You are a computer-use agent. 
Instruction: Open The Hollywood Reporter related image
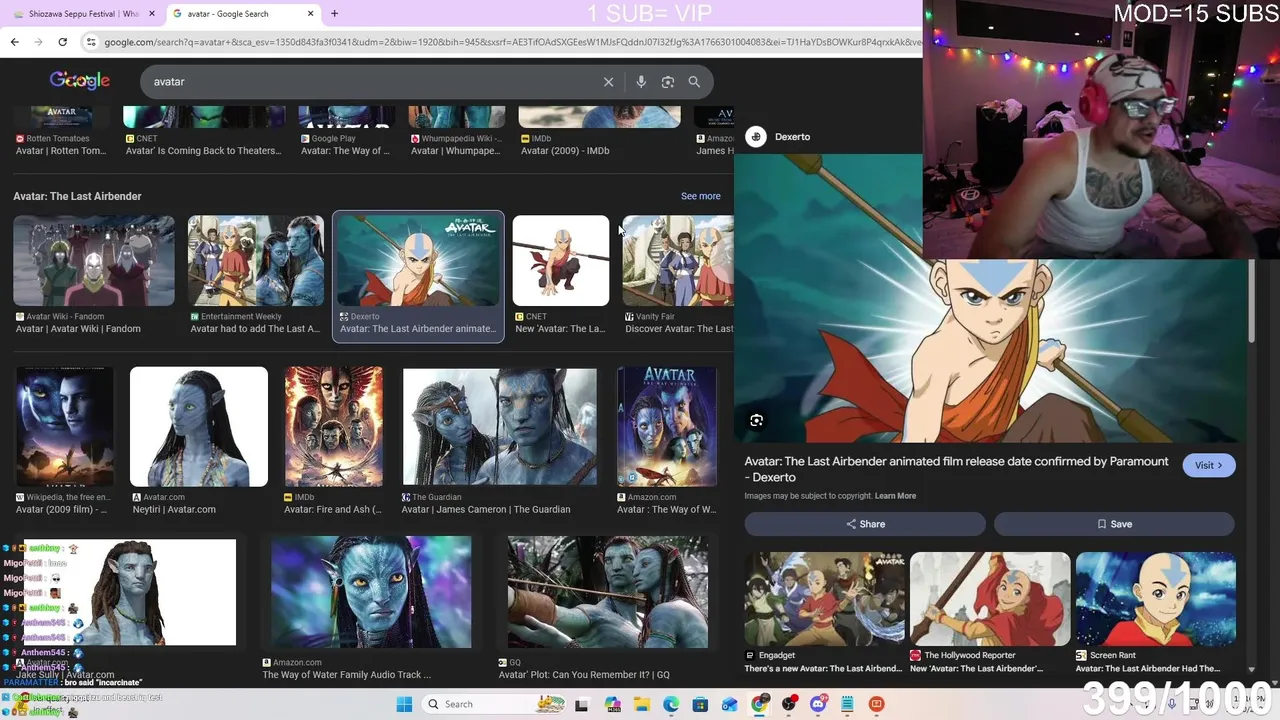[x=990, y=598]
